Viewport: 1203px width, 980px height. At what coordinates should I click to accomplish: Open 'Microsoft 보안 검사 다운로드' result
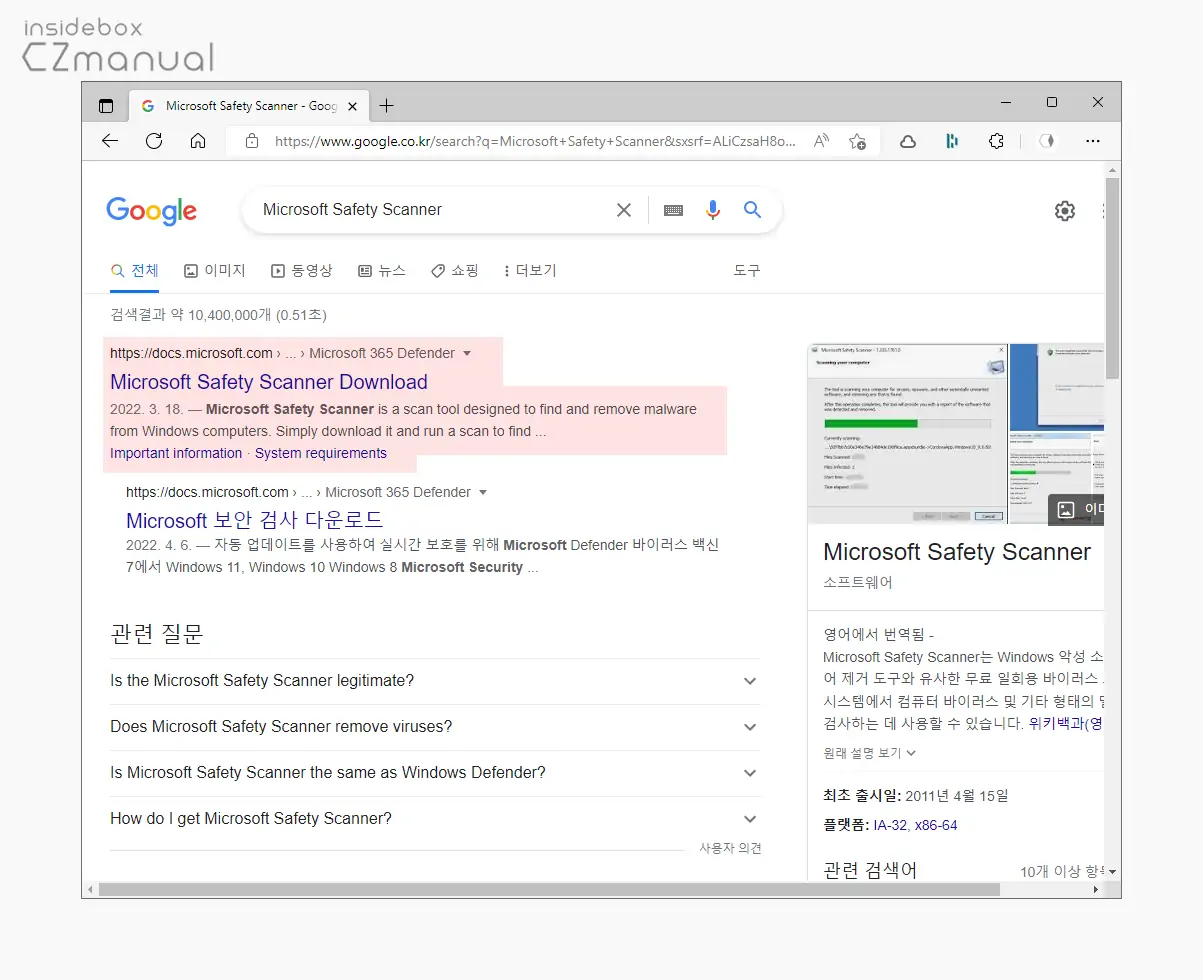point(255,521)
